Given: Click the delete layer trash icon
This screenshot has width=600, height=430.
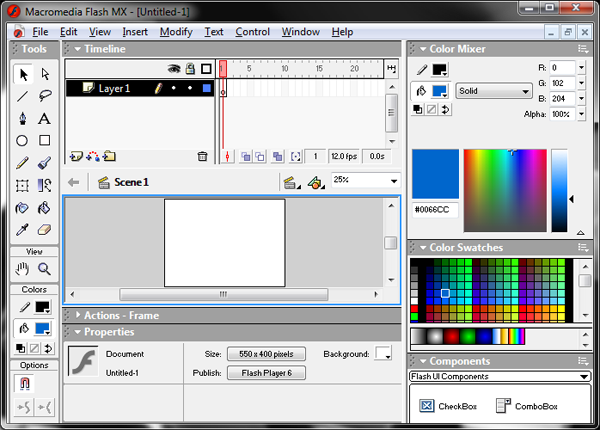Looking at the screenshot, I should pyautogui.click(x=202, y=156).
